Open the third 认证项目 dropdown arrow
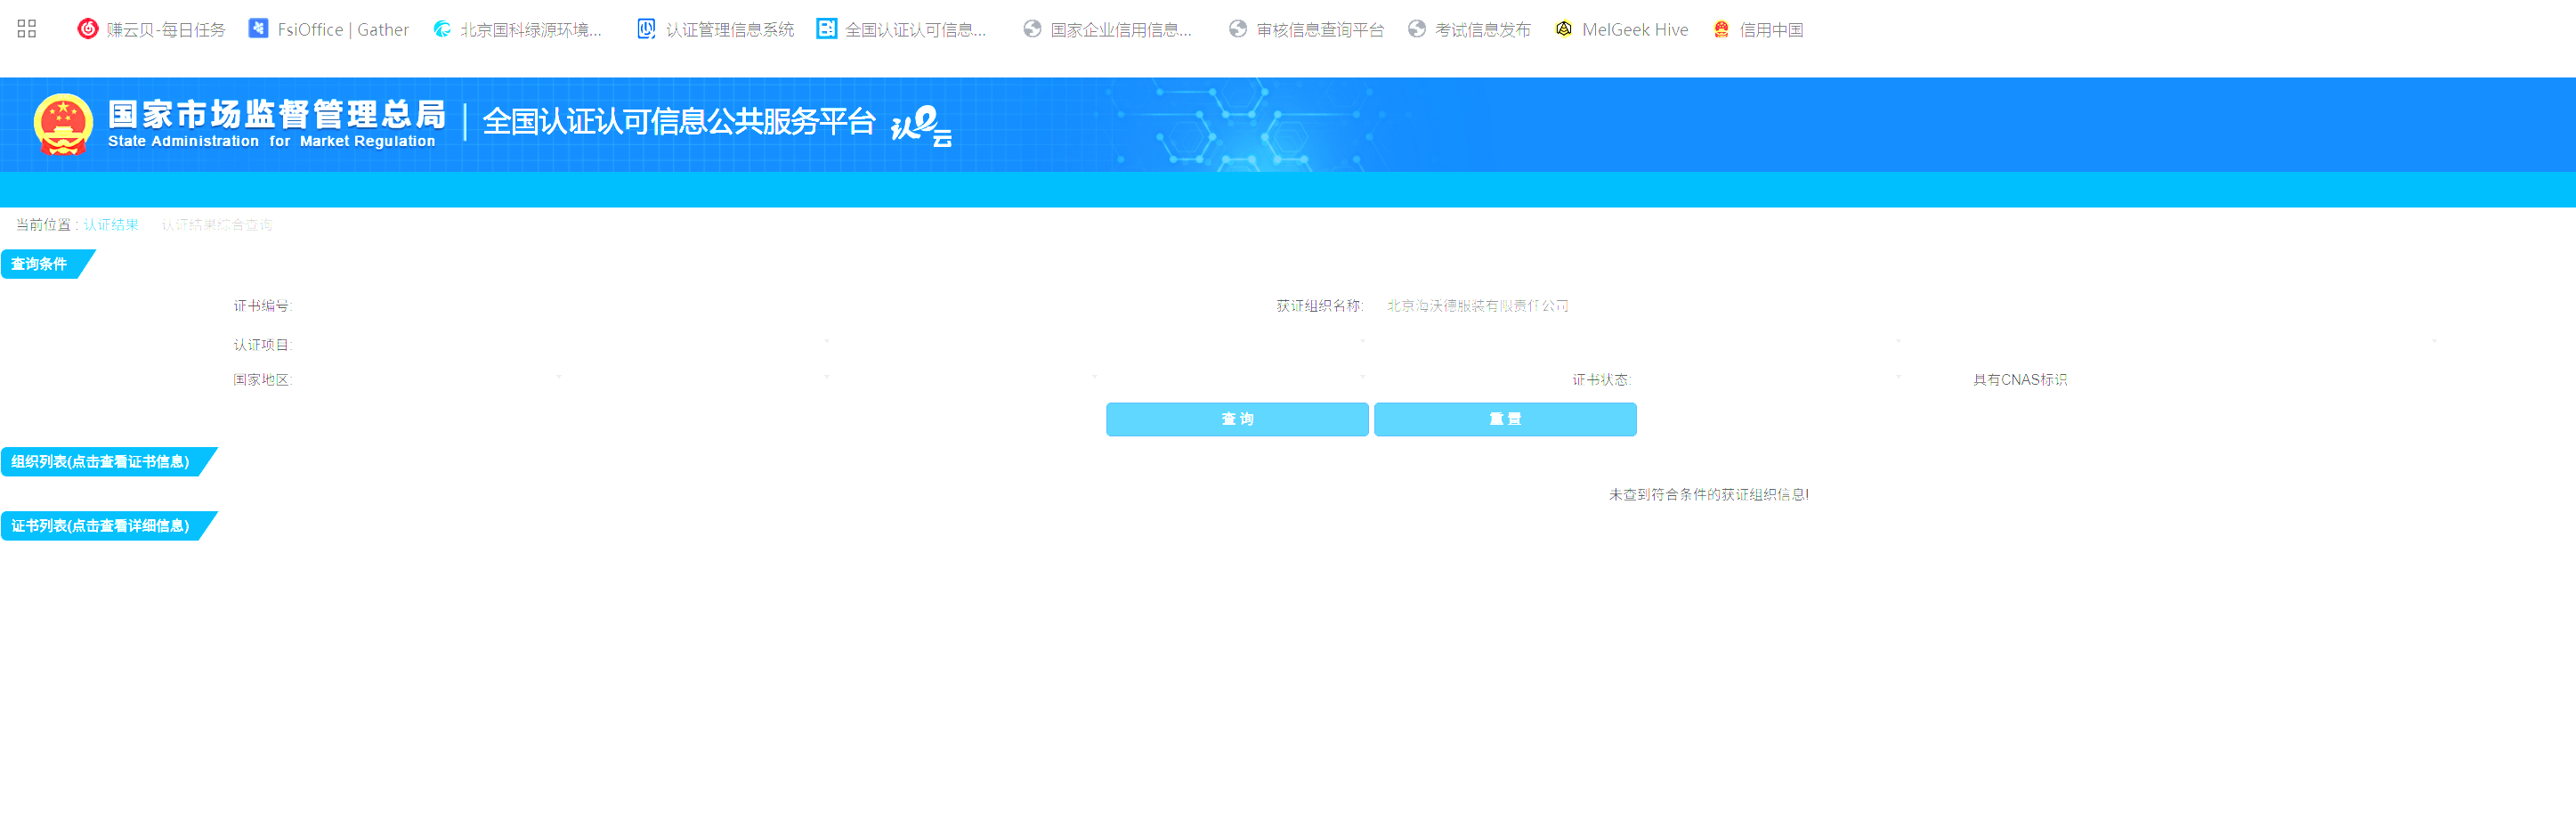The height and width of the screenshot is (814, 2576). coord(1899,342)
